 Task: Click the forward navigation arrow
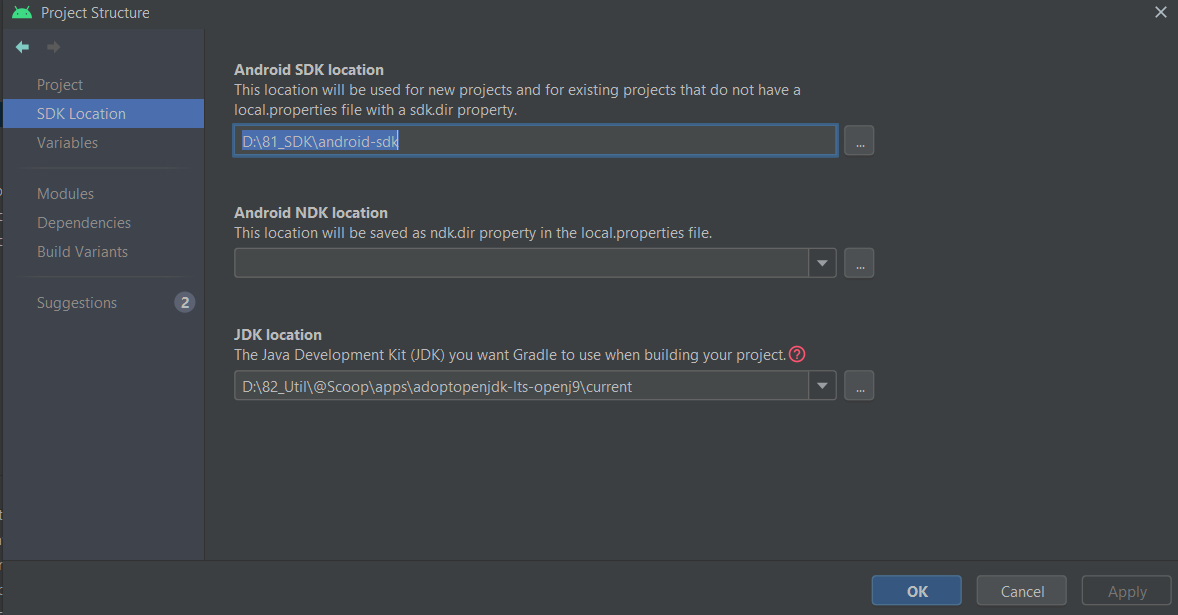[53, 47]
